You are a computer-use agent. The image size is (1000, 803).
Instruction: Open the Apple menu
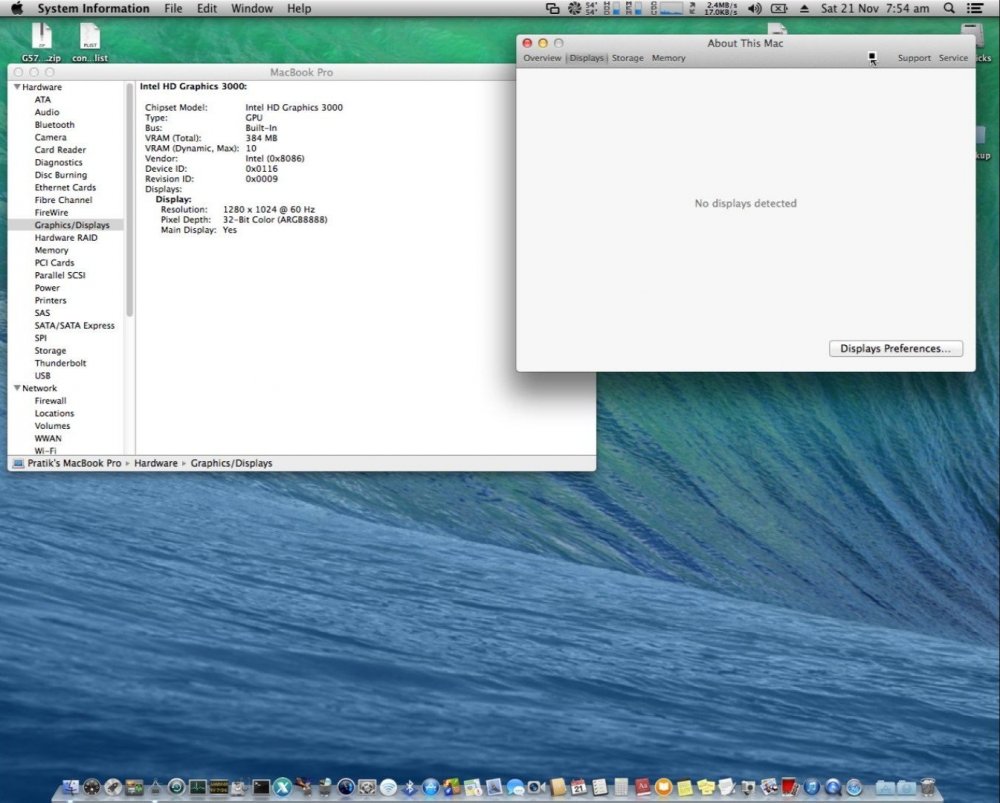point(17,8)
